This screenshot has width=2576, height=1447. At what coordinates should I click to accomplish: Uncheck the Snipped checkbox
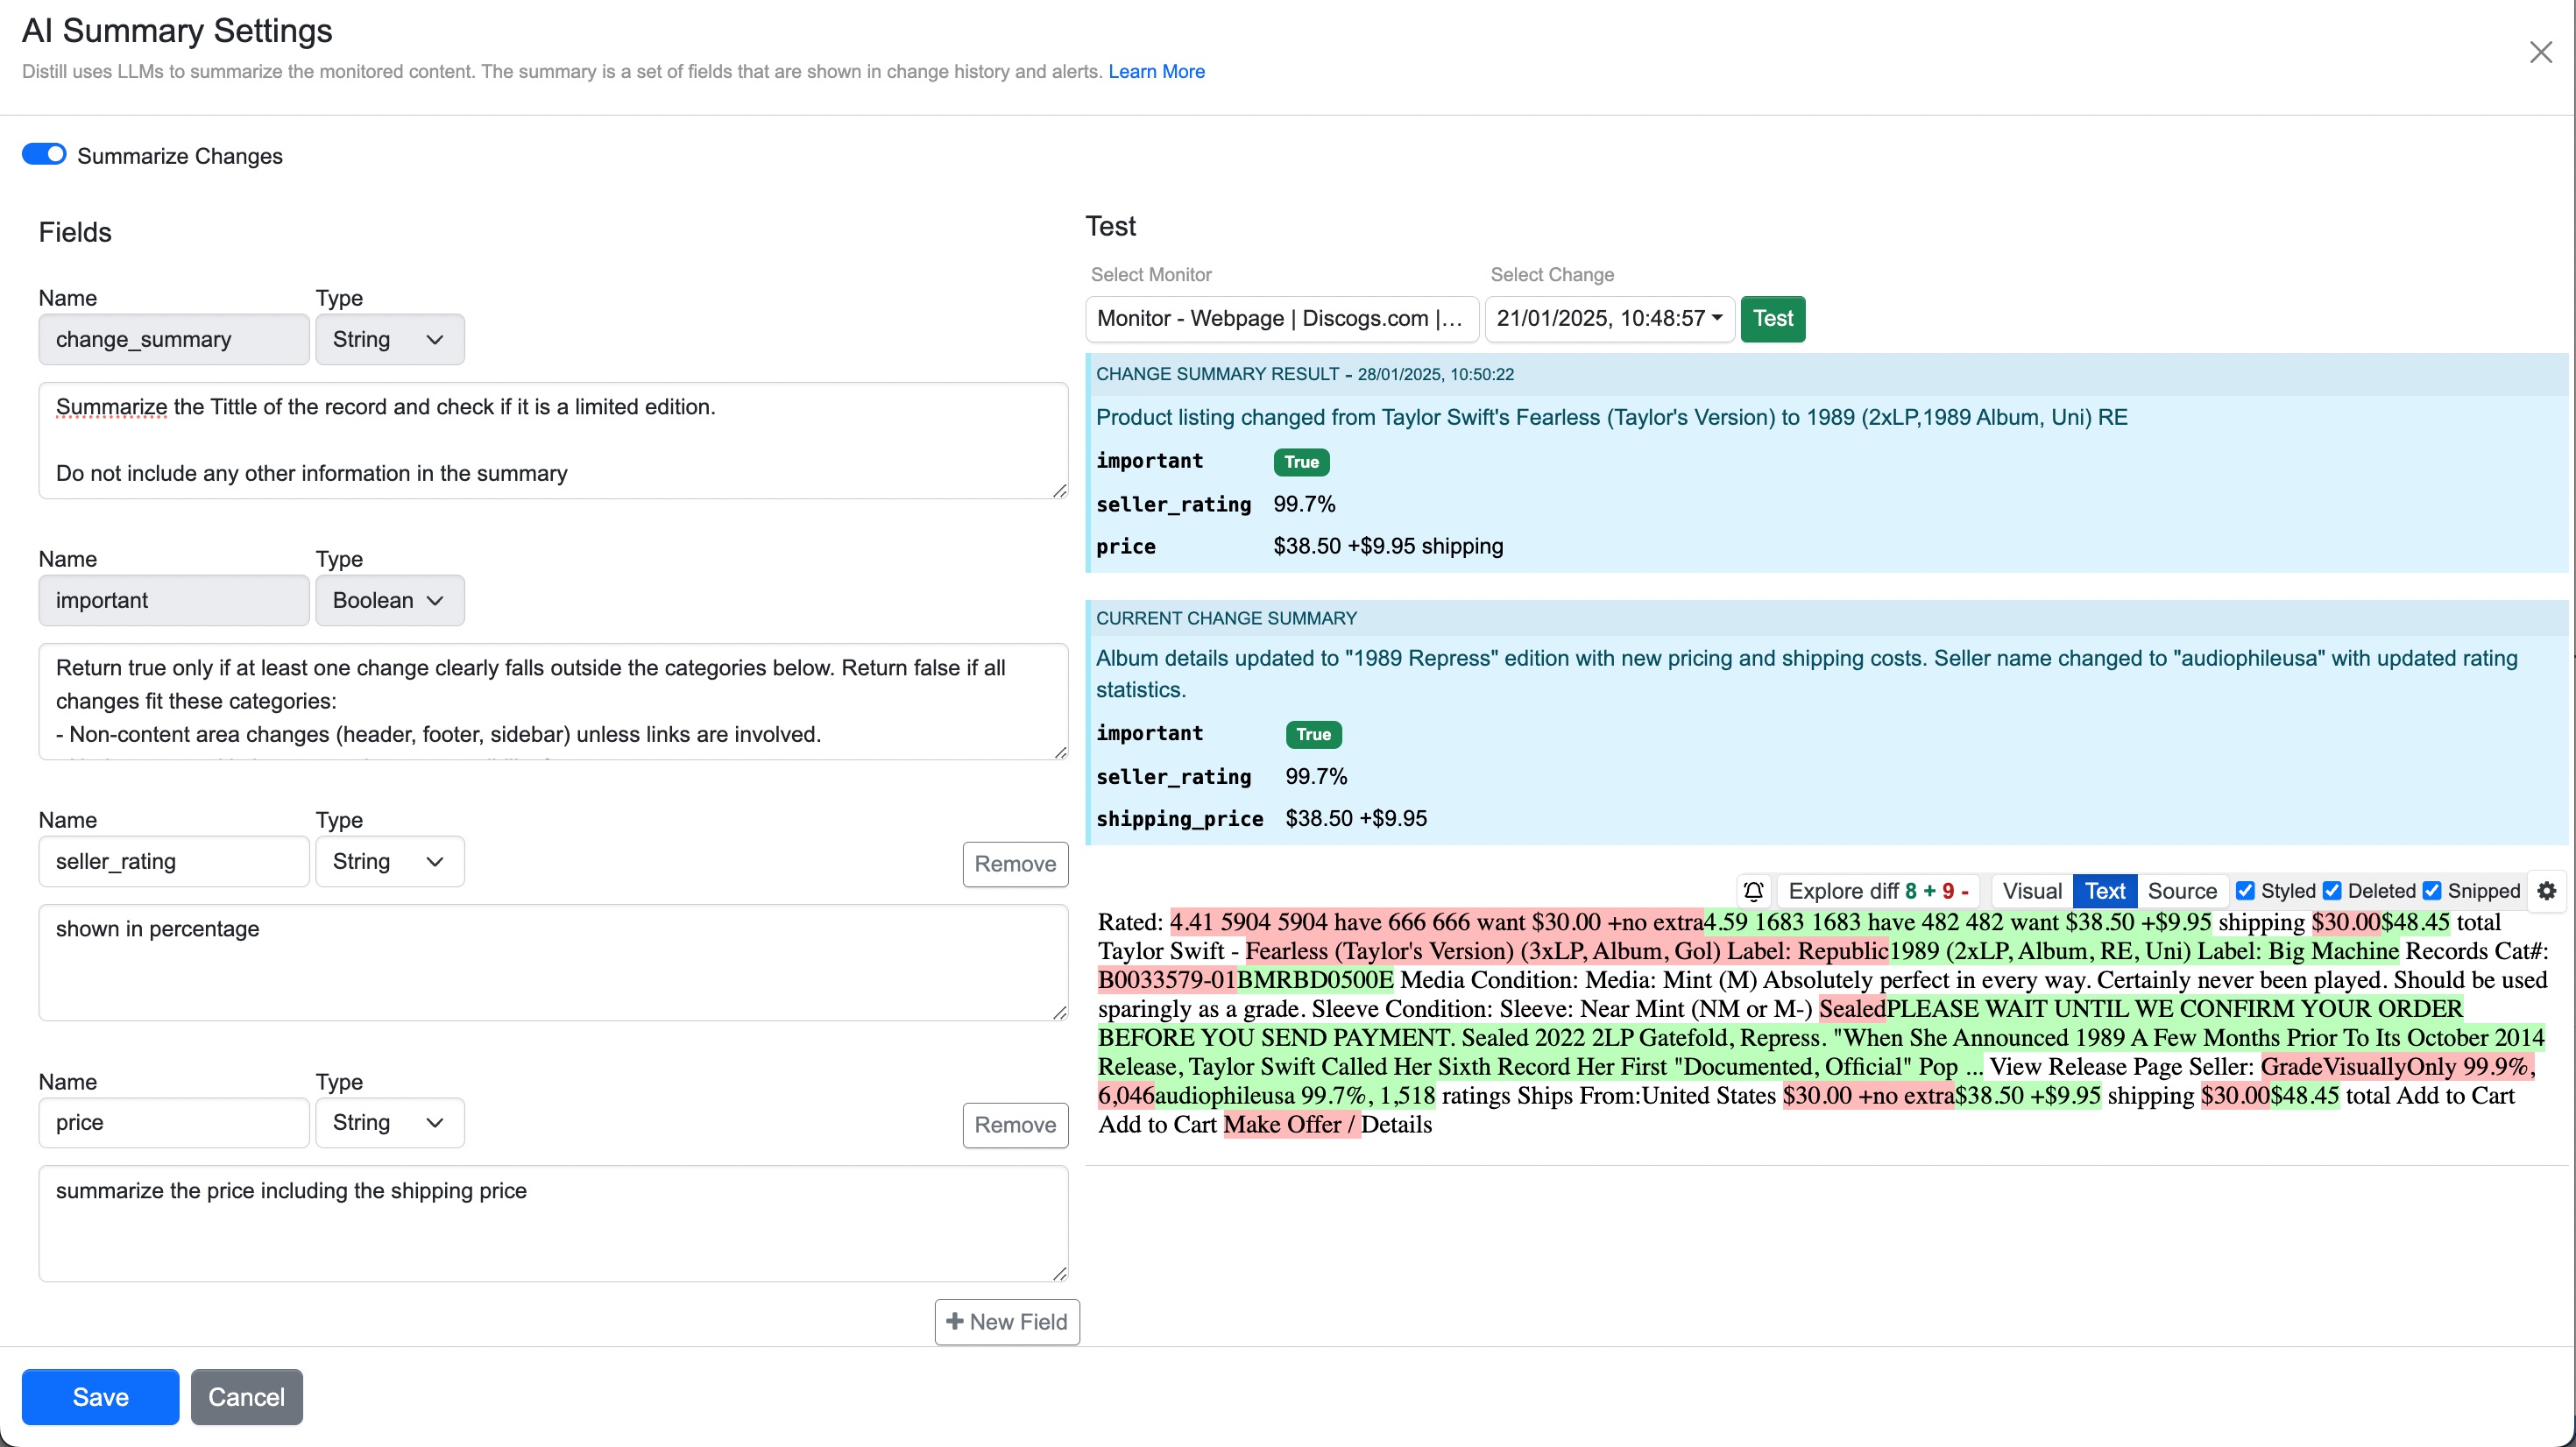point(2433,890)
